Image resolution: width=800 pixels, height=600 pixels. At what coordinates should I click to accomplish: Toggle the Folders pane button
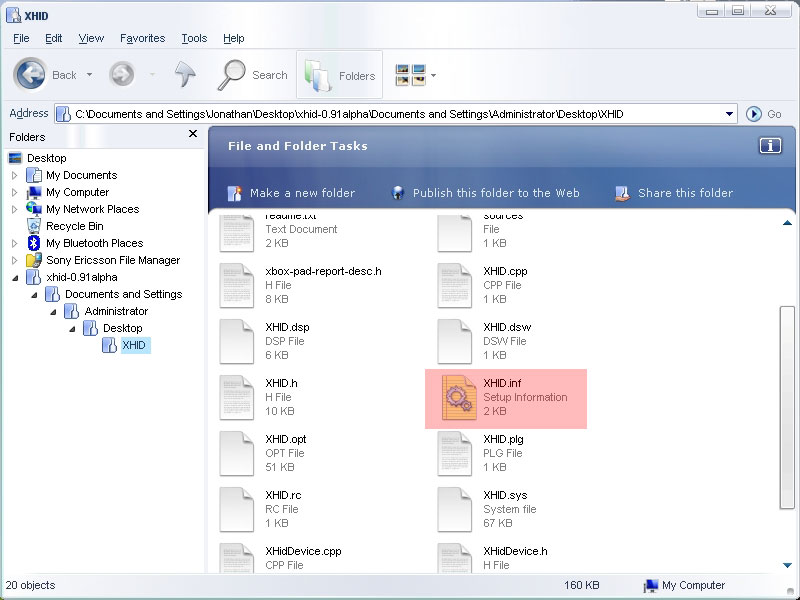pyautogui.click(x=340, y=75)
